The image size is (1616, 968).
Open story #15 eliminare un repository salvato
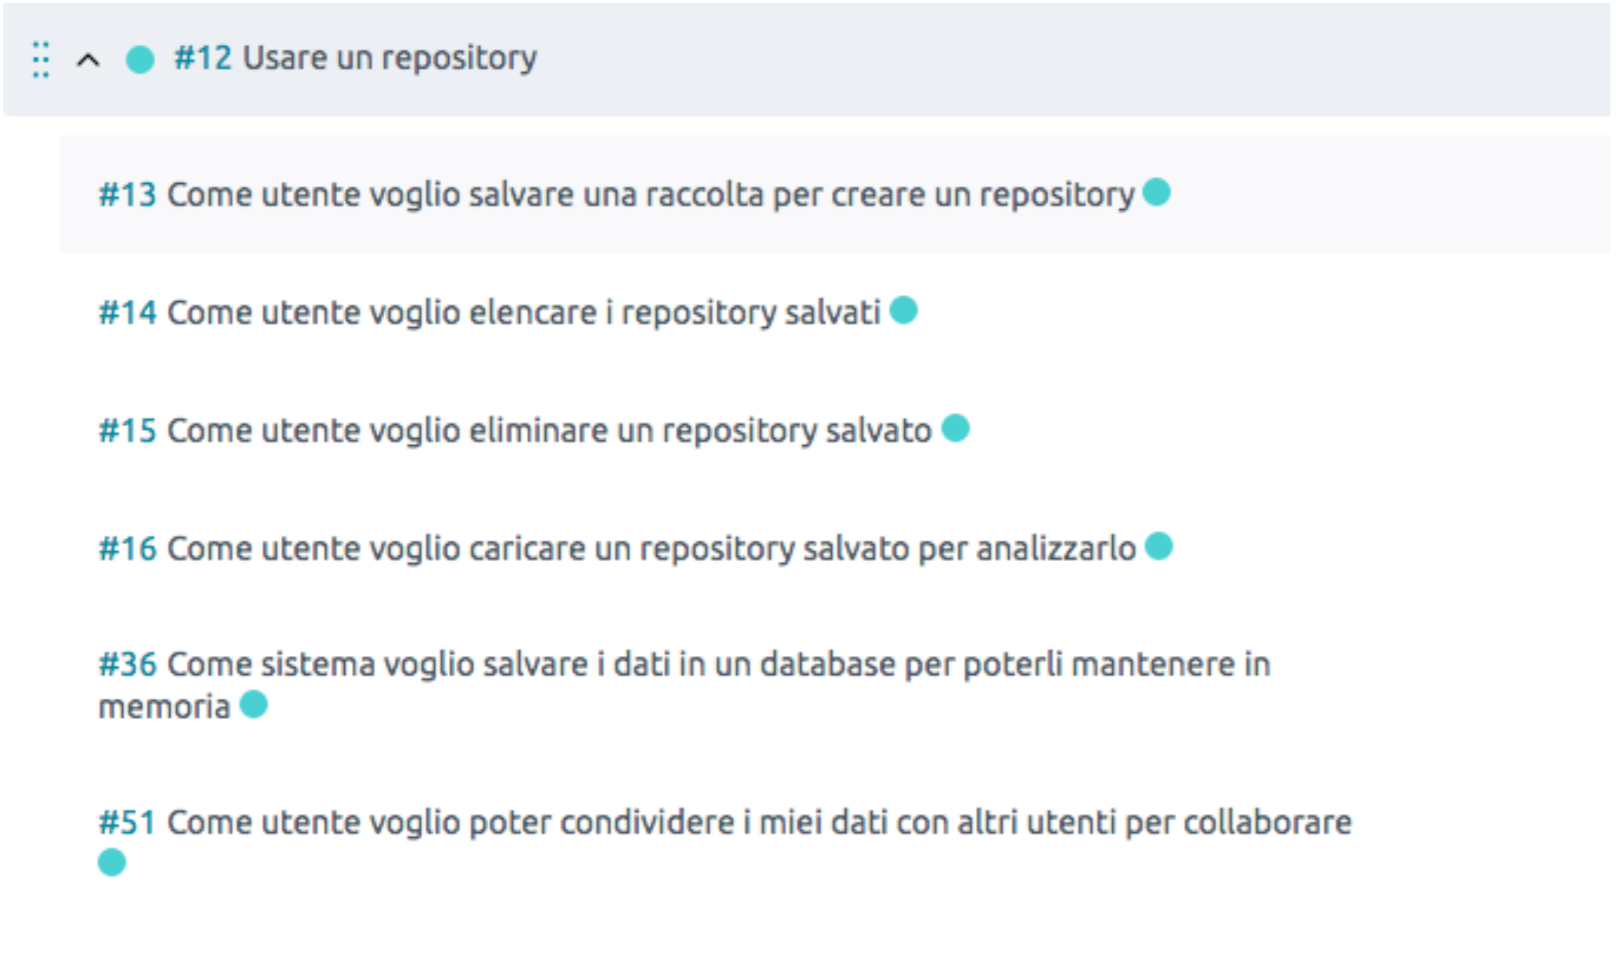point(549,430)
